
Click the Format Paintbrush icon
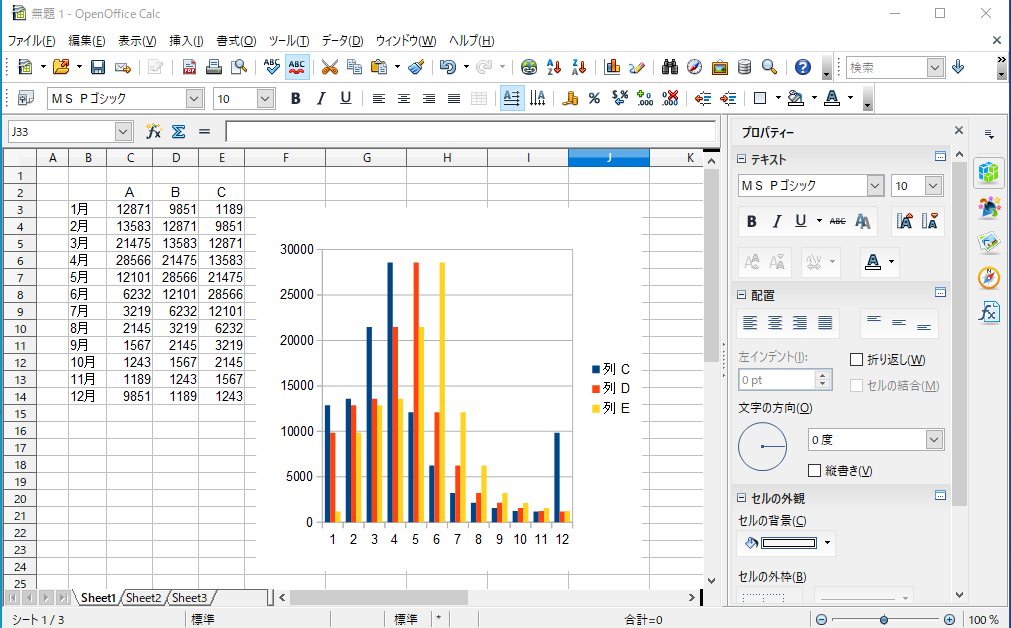(x=417, y=67)
